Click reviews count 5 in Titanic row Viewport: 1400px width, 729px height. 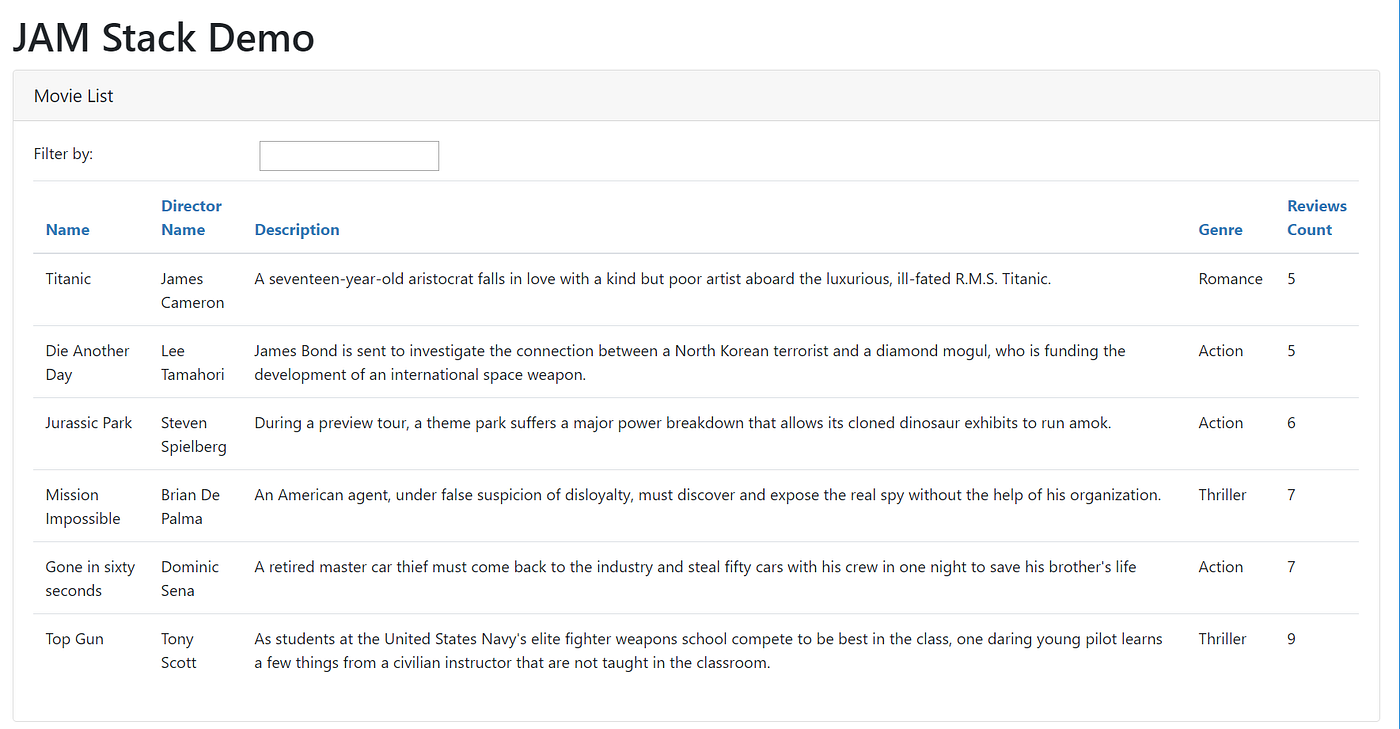[1291, 279]
